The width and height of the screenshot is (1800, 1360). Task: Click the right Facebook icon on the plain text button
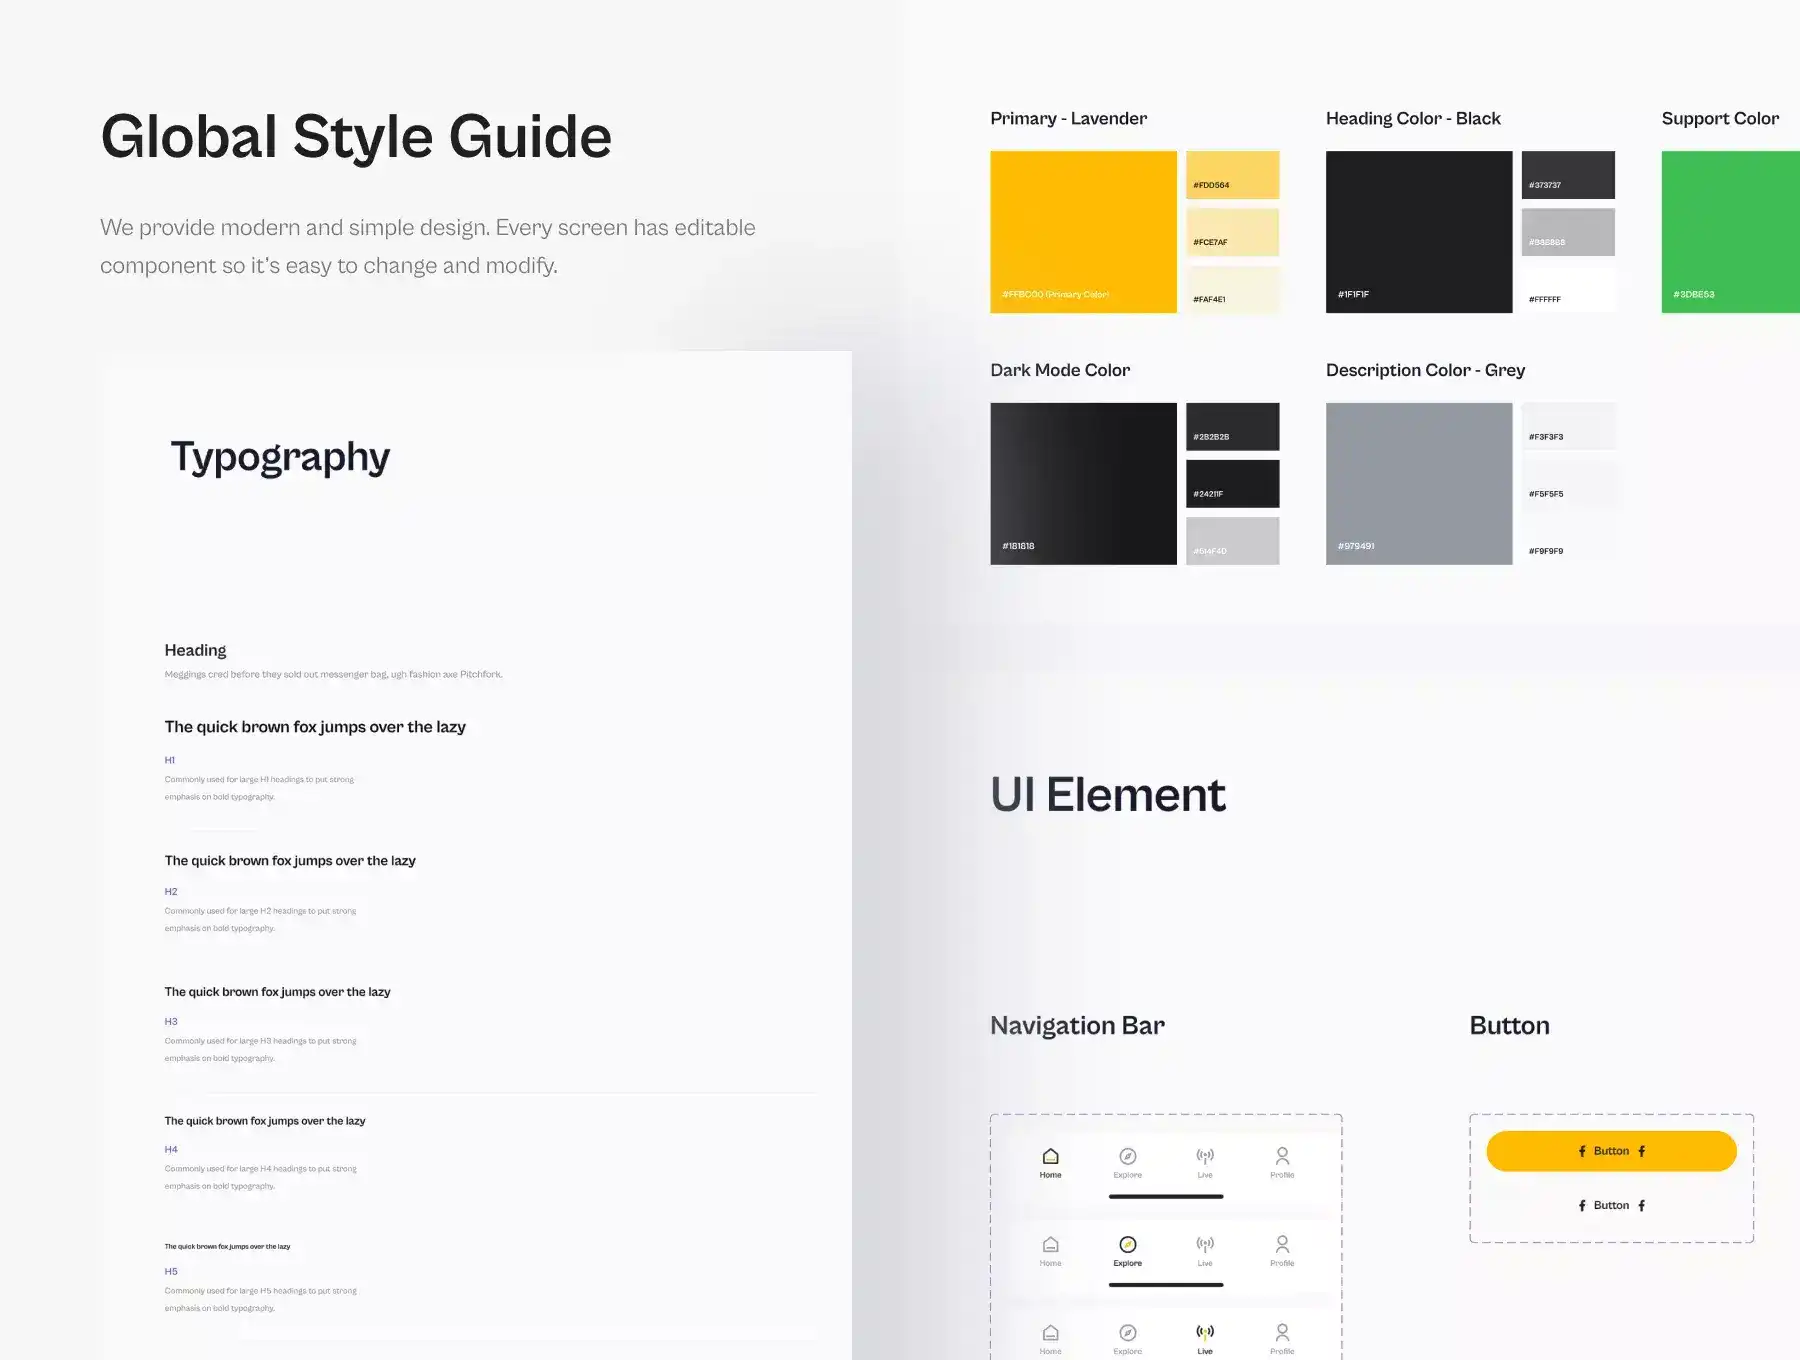(x=1641, y=1206)
